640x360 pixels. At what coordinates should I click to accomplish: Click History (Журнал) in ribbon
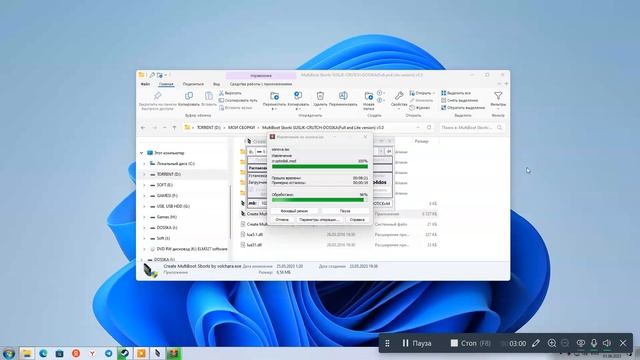pos(420,108)
